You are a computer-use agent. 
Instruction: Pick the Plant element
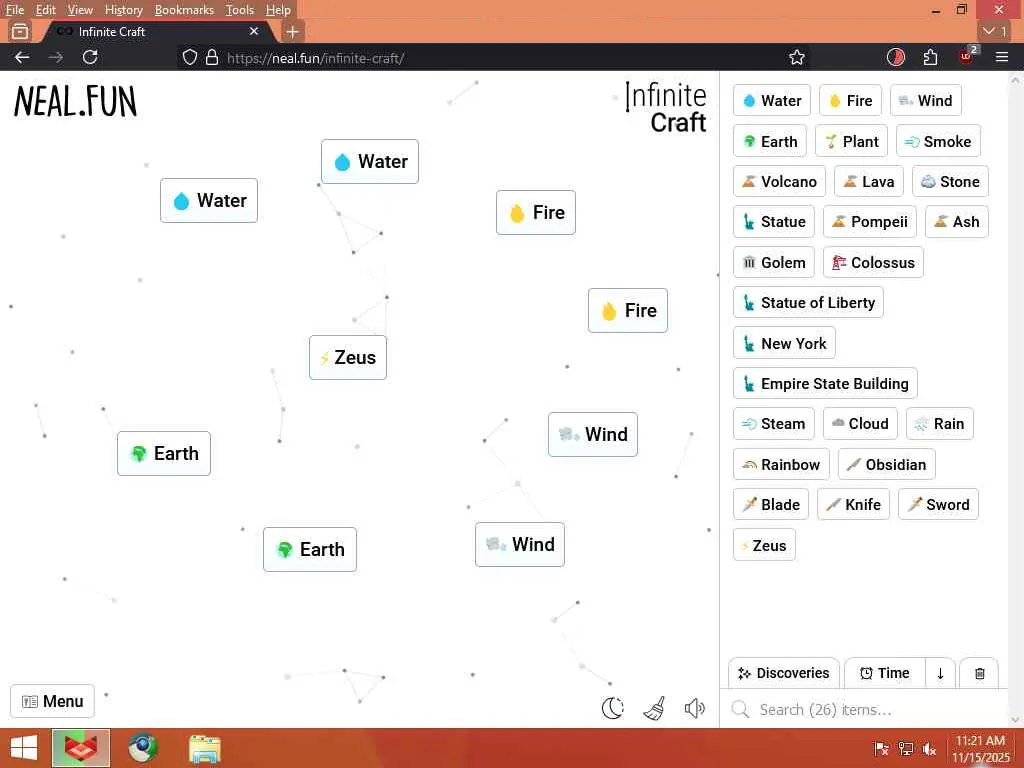pyautogui.click(x=852, y=141)
